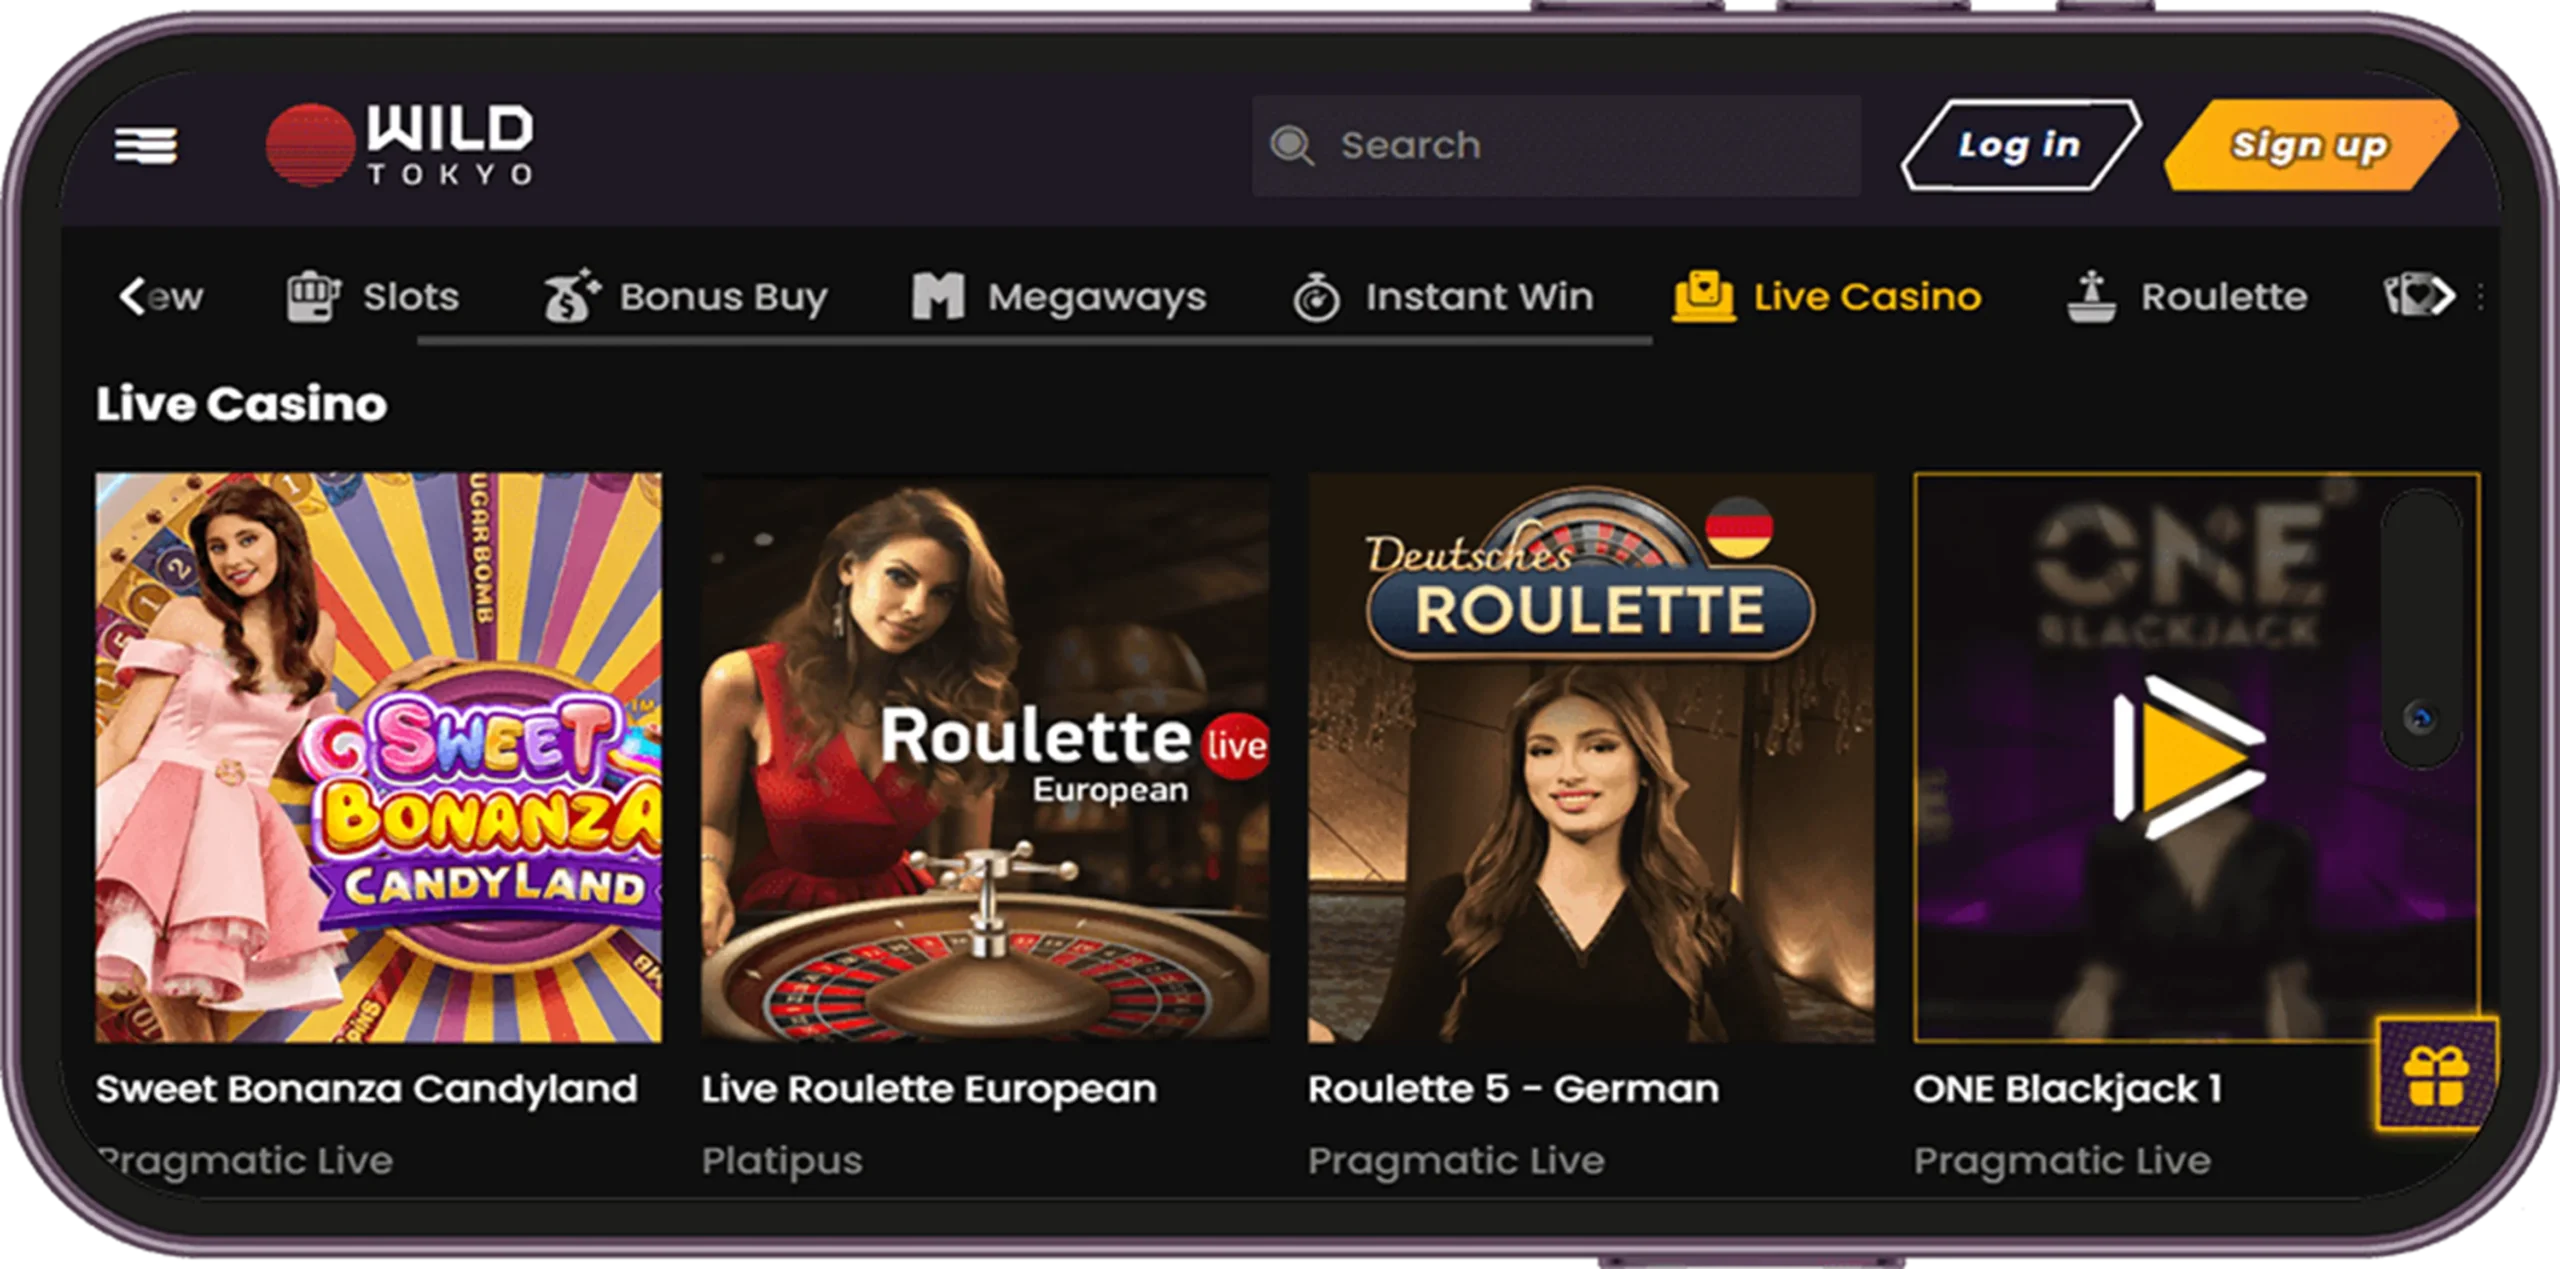
Task: Click the Roulette wheel icon
Action: [x=2091, y=296]
